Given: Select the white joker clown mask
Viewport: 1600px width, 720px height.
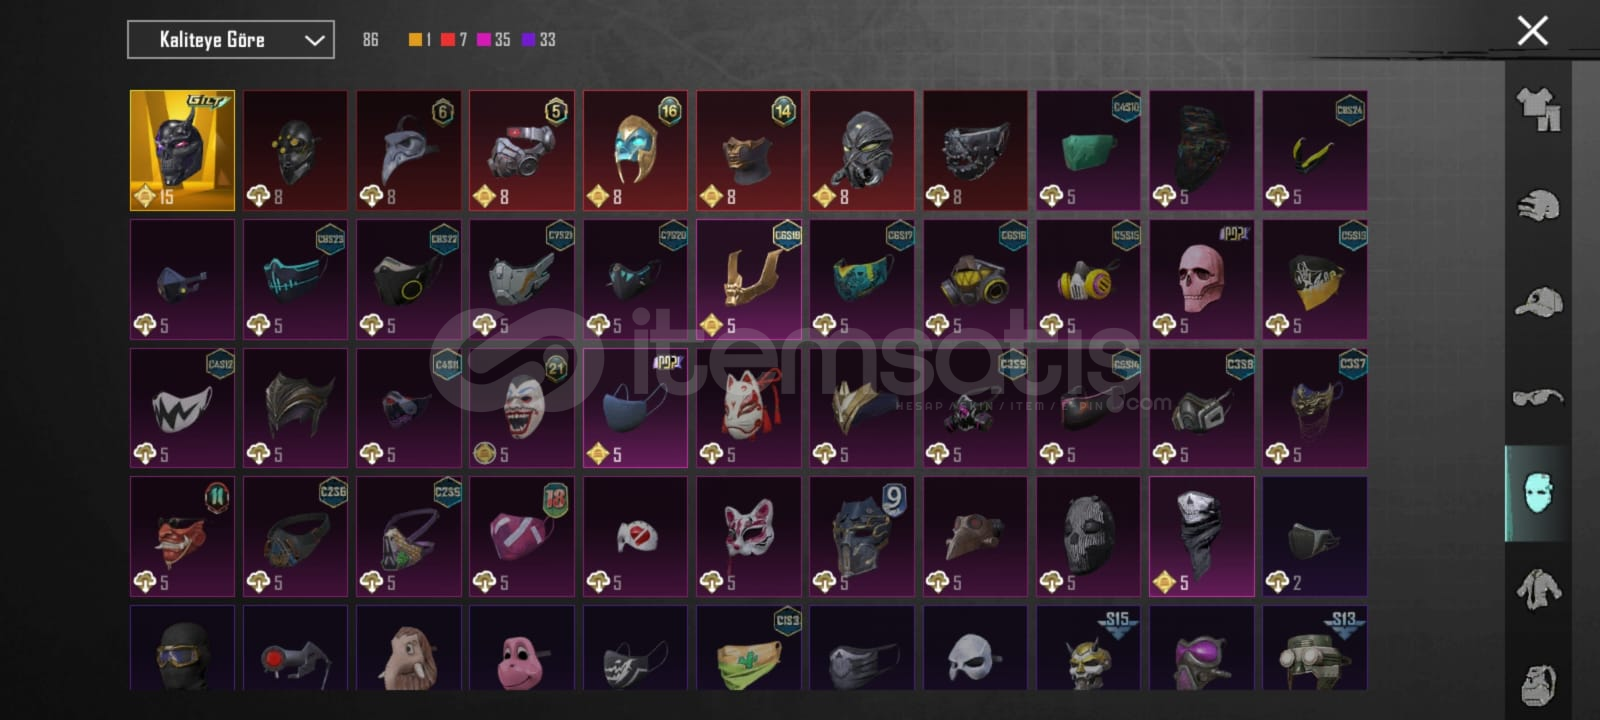Looking at the screenshot, I should click(x=522, y=407).
